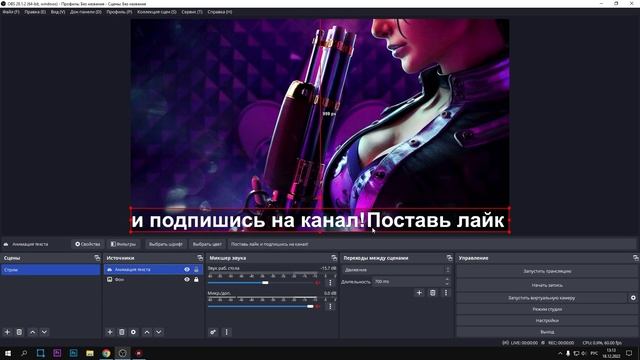Show hidden system tray icons
The image size is (640, 360).
[560, 353]
